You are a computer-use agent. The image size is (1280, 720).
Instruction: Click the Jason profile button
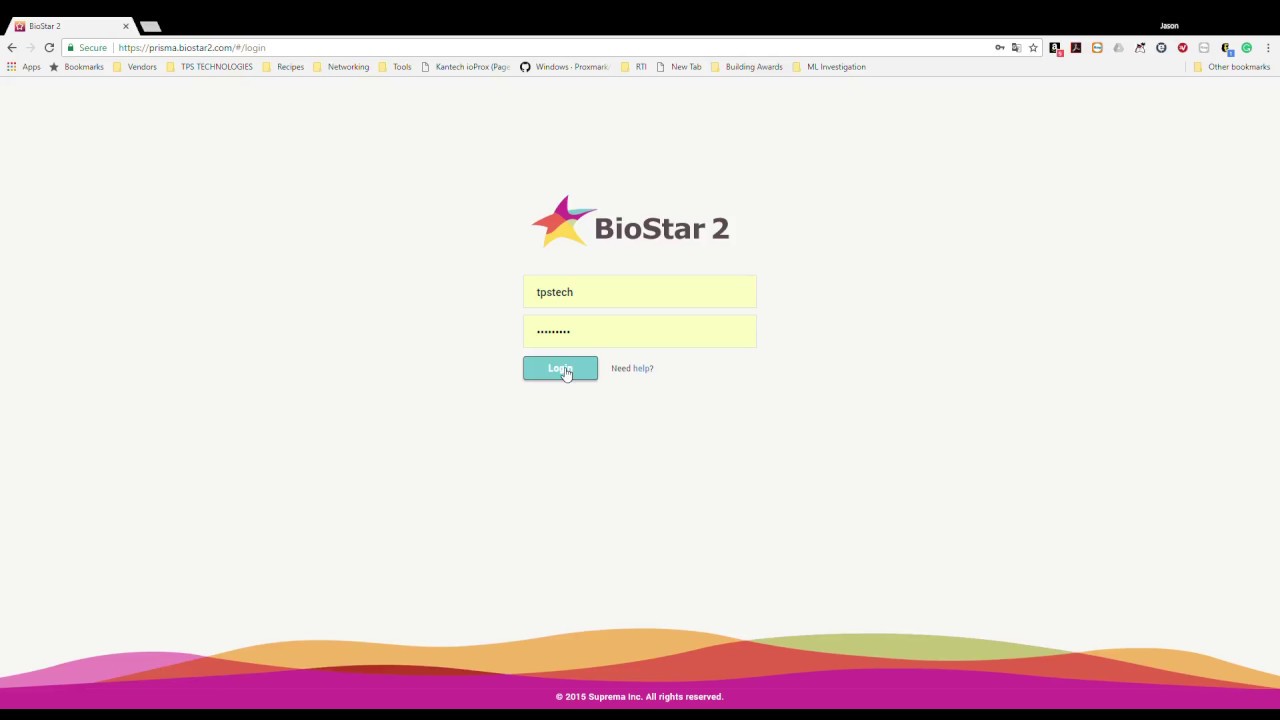point(1169,26)
